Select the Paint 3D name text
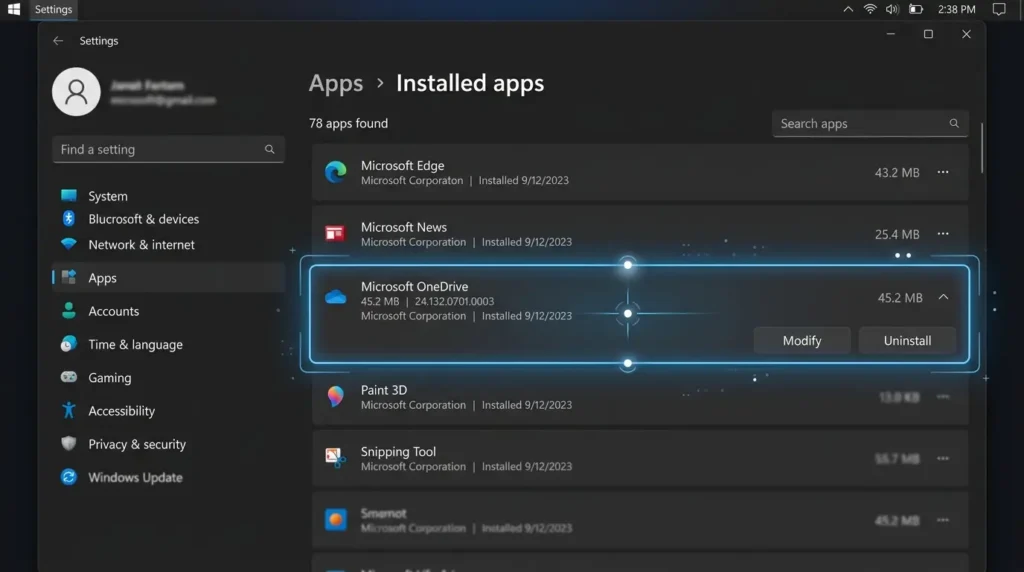Screen dimensions: 1024x572 (384, 390)
